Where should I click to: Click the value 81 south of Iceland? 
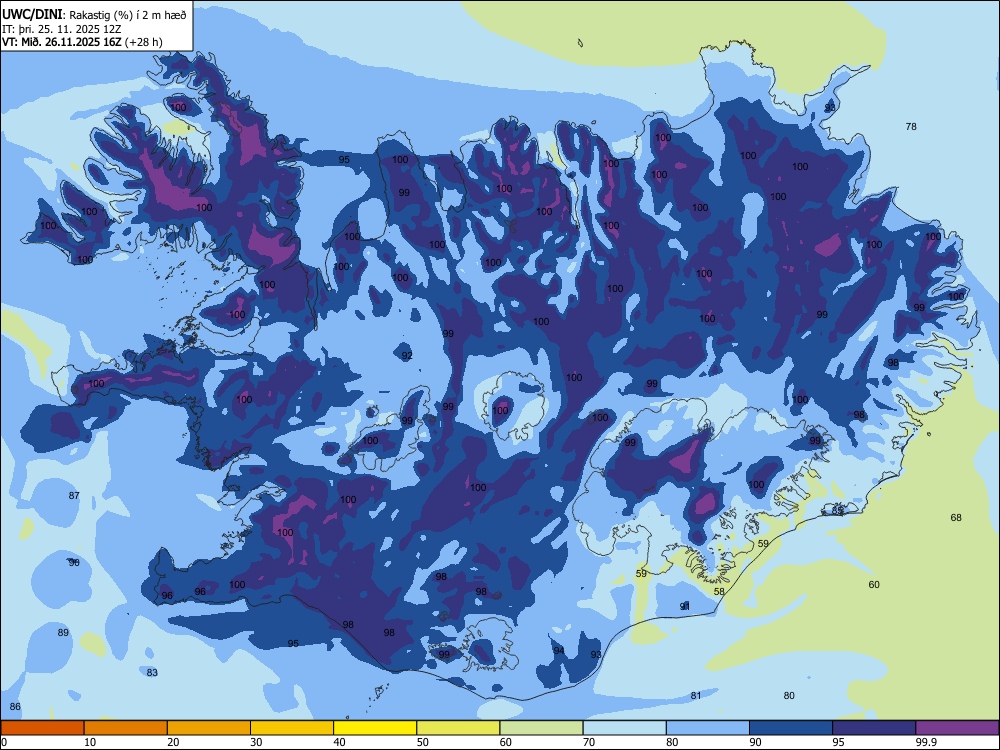coord(696,696)
